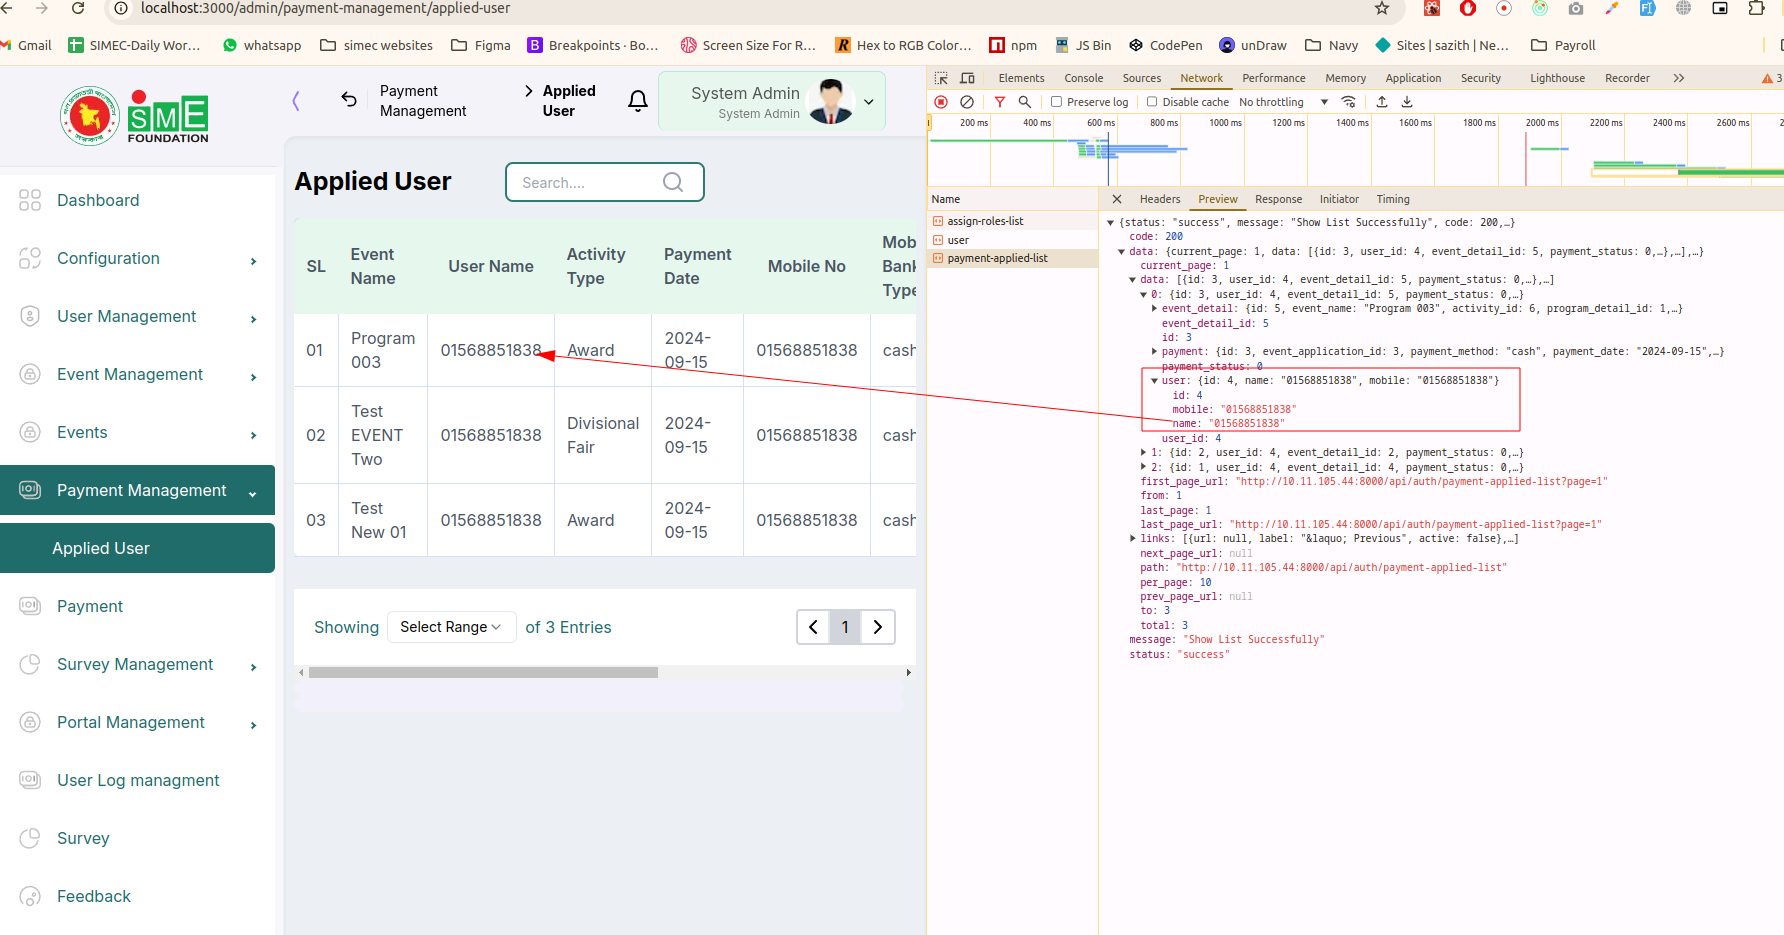
Task: Open the npm bookmark
Action: tap(1013, 45)
